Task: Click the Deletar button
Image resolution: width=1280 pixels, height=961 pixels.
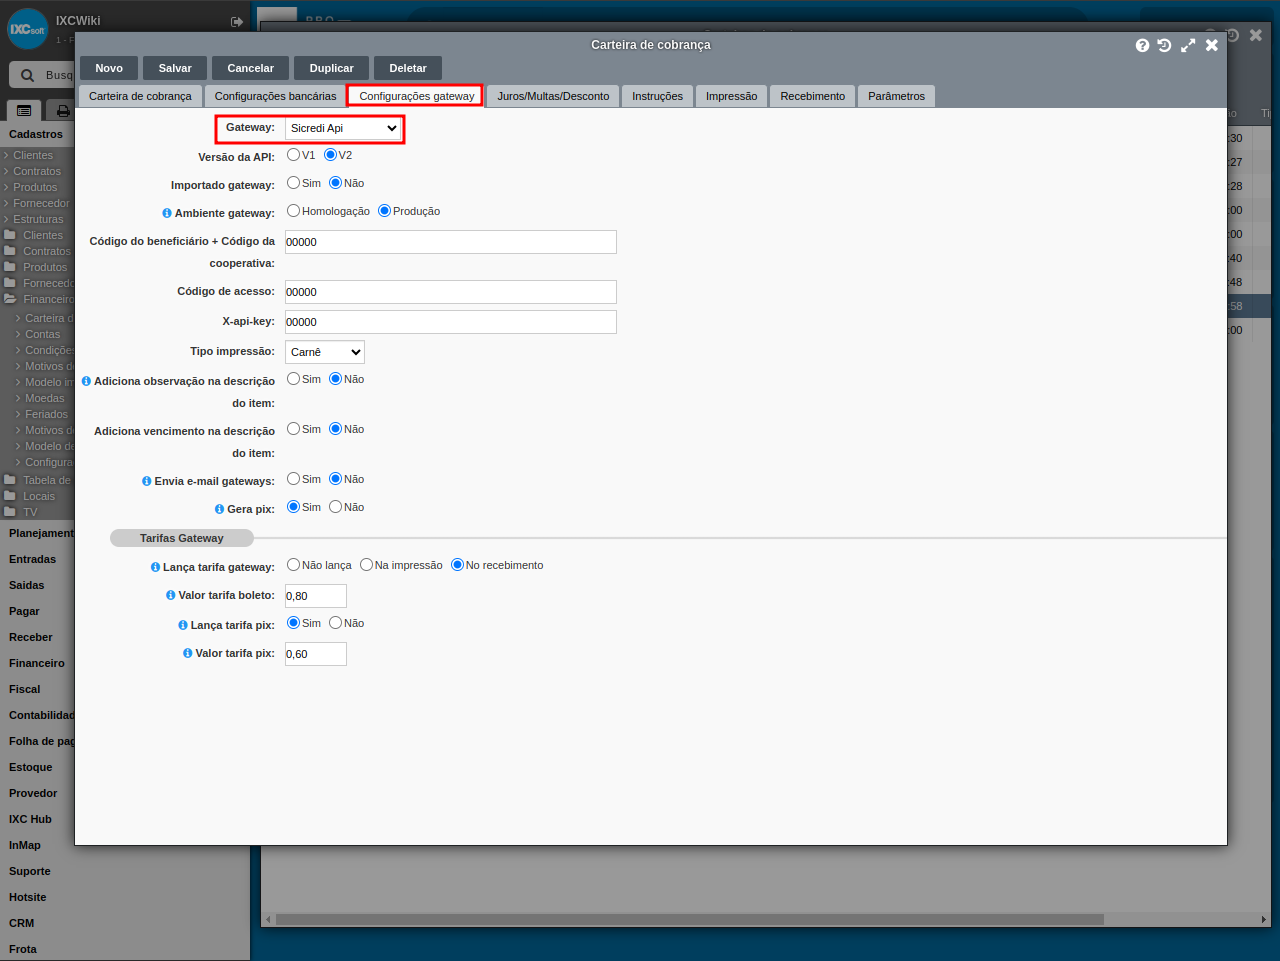Action: tap(408, 68)
